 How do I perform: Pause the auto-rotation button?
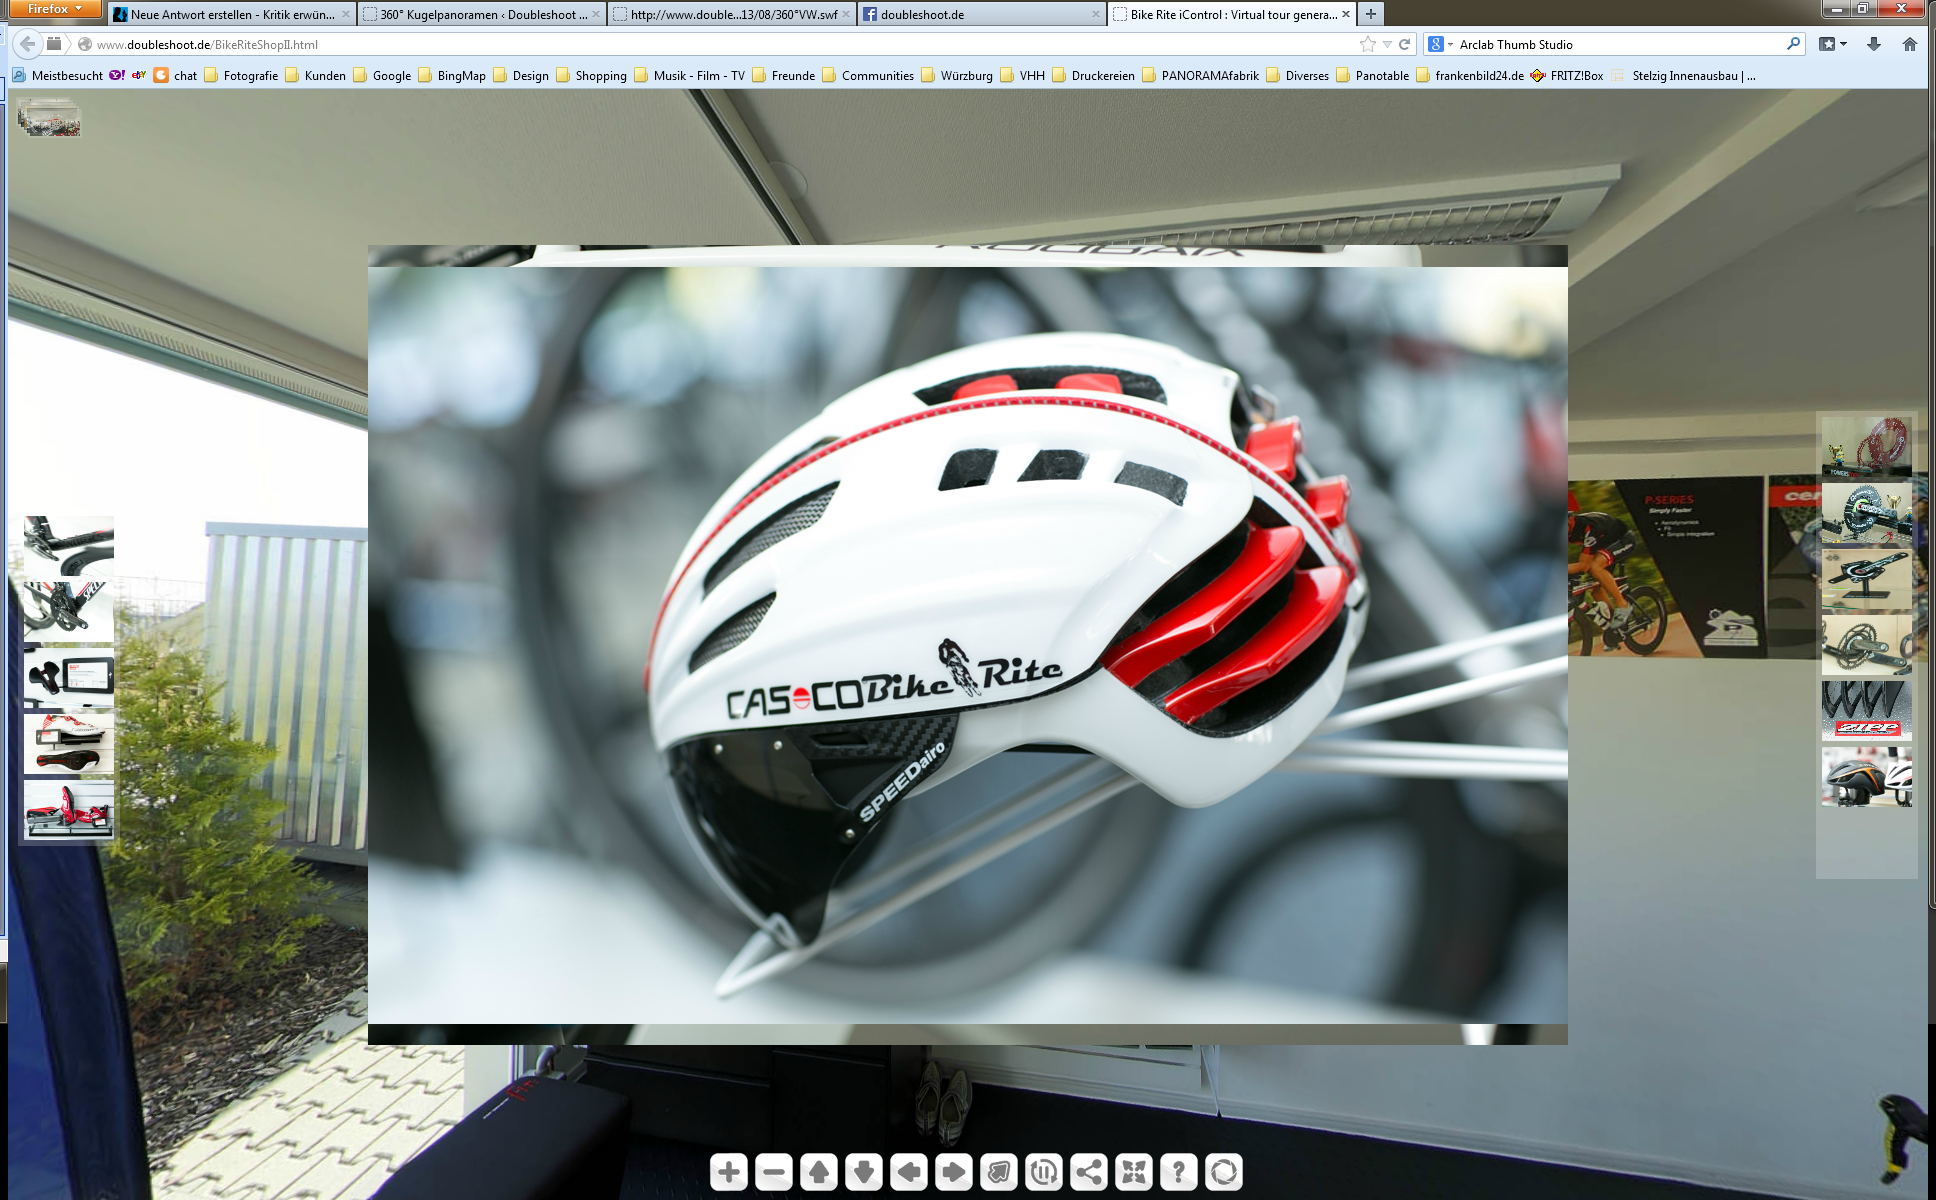[x=1044, y=1171]
